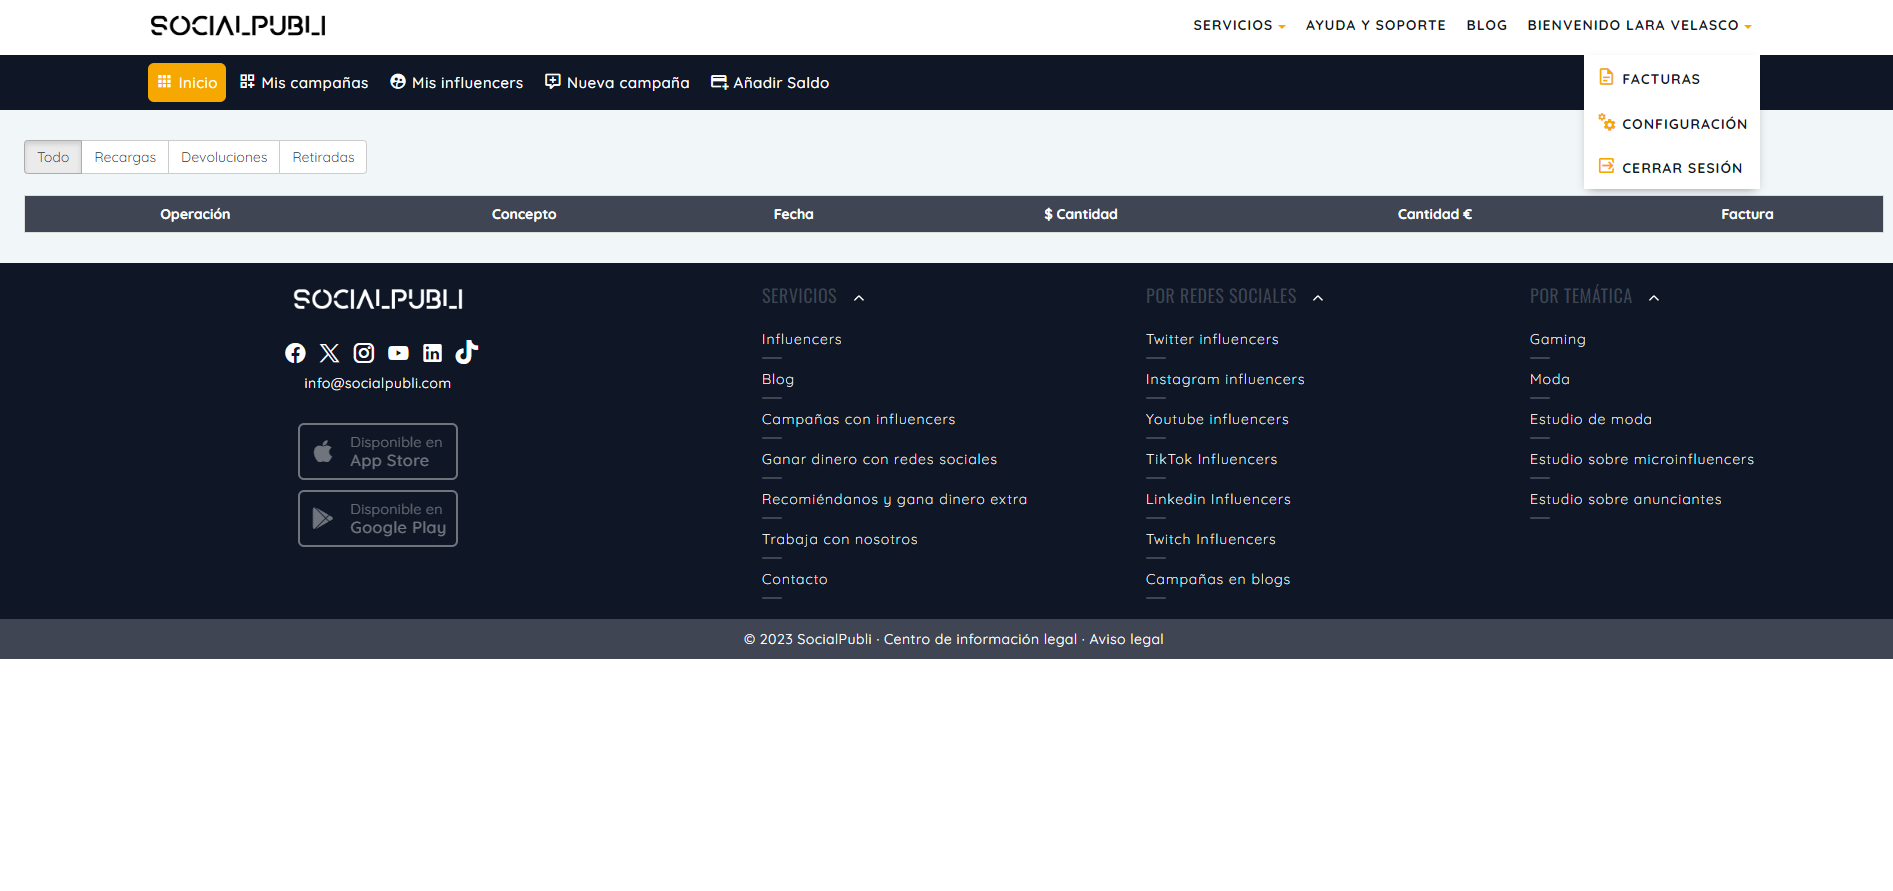Open Añadir Saldo page
This screenshot has width=1893, height=891.
(x=770, y=82)
